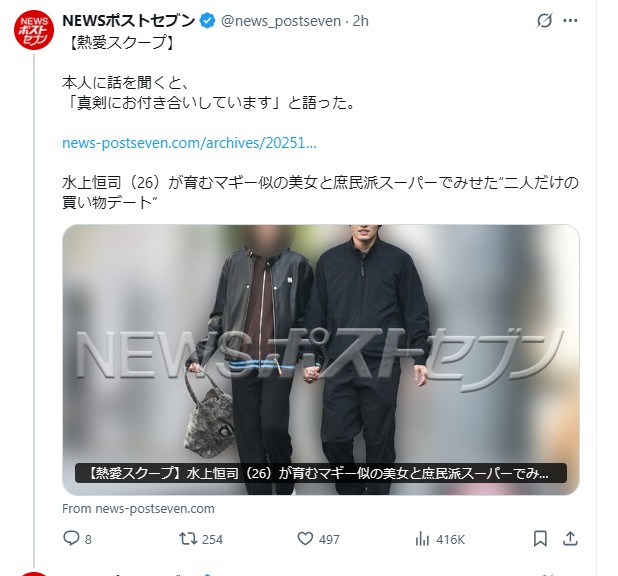The height and width of the screenshot is (576, 618).
Task: Click the reply speech bubble icon
Action: (x=71, y=539)
